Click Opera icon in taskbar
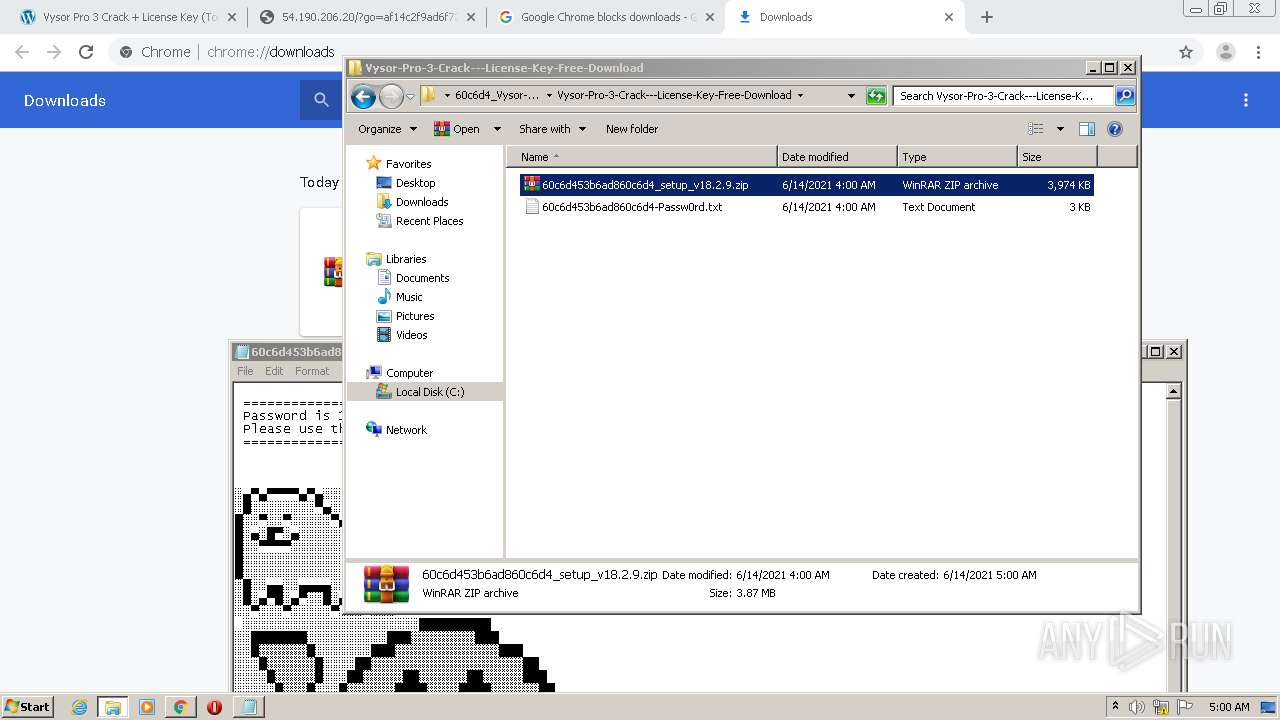 214,707
